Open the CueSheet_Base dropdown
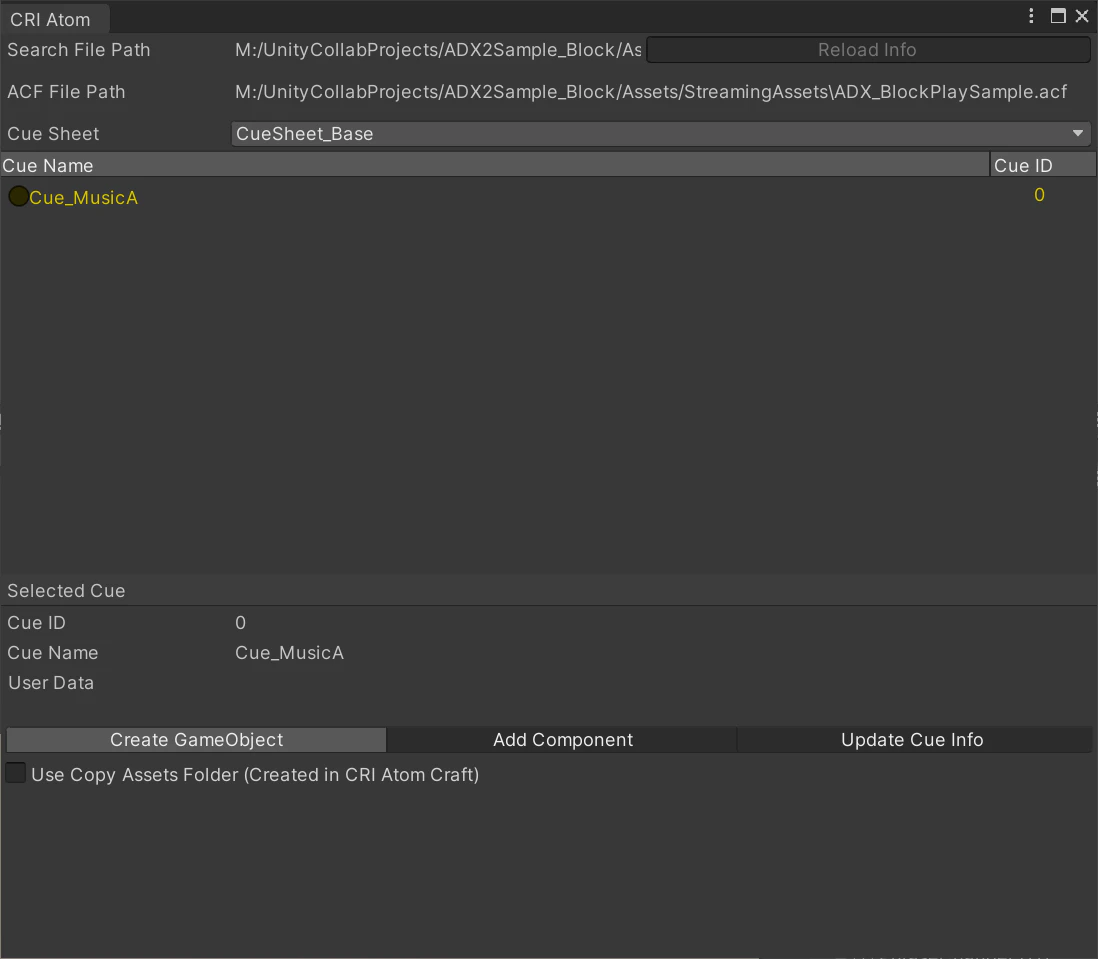 [660, 134]
